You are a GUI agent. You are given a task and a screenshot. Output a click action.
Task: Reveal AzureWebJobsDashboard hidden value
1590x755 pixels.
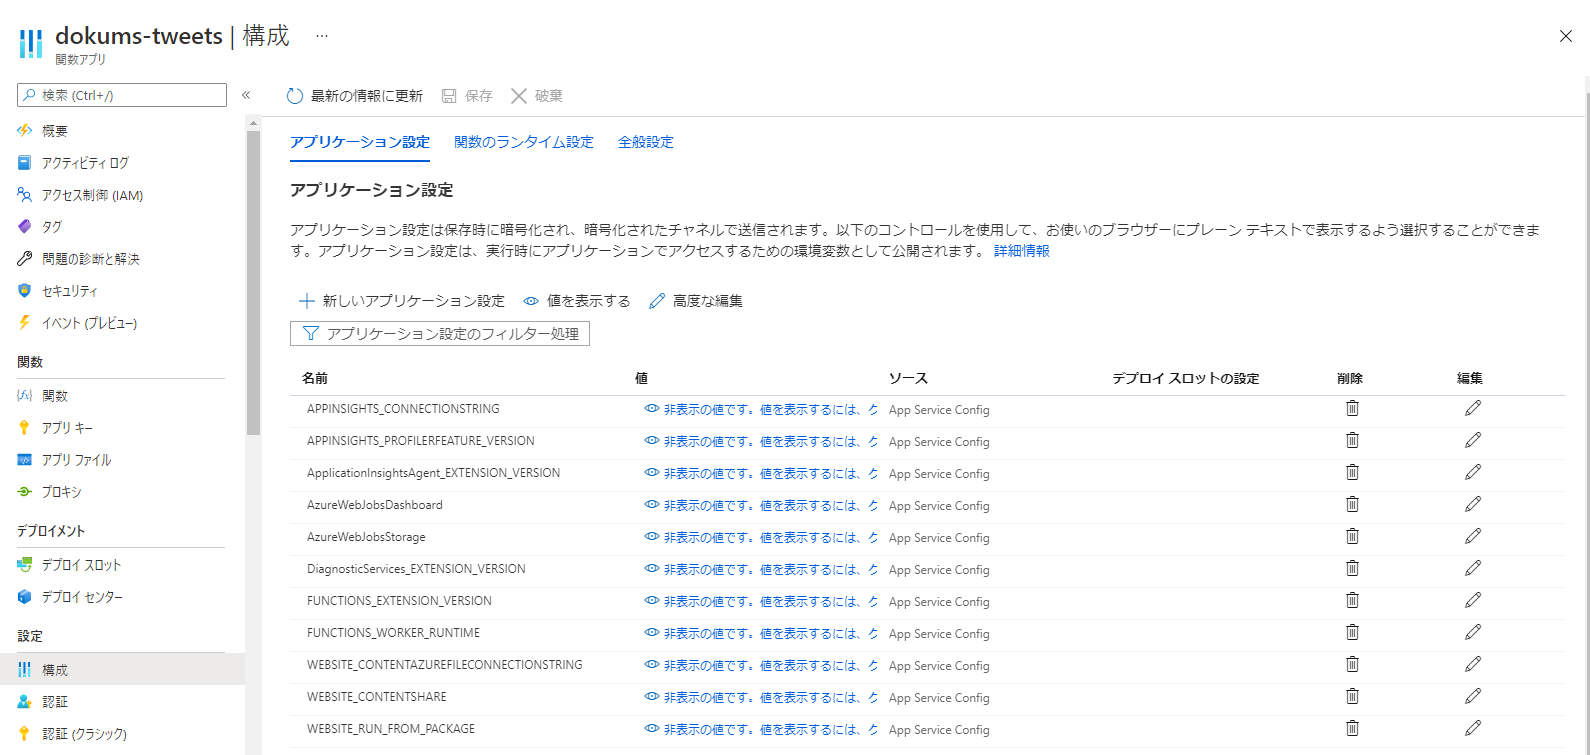pos(761,505)
